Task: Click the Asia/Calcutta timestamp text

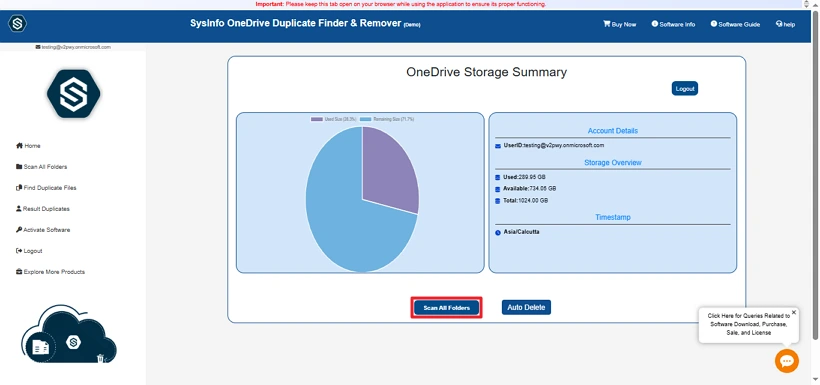Action: [521, 232]
